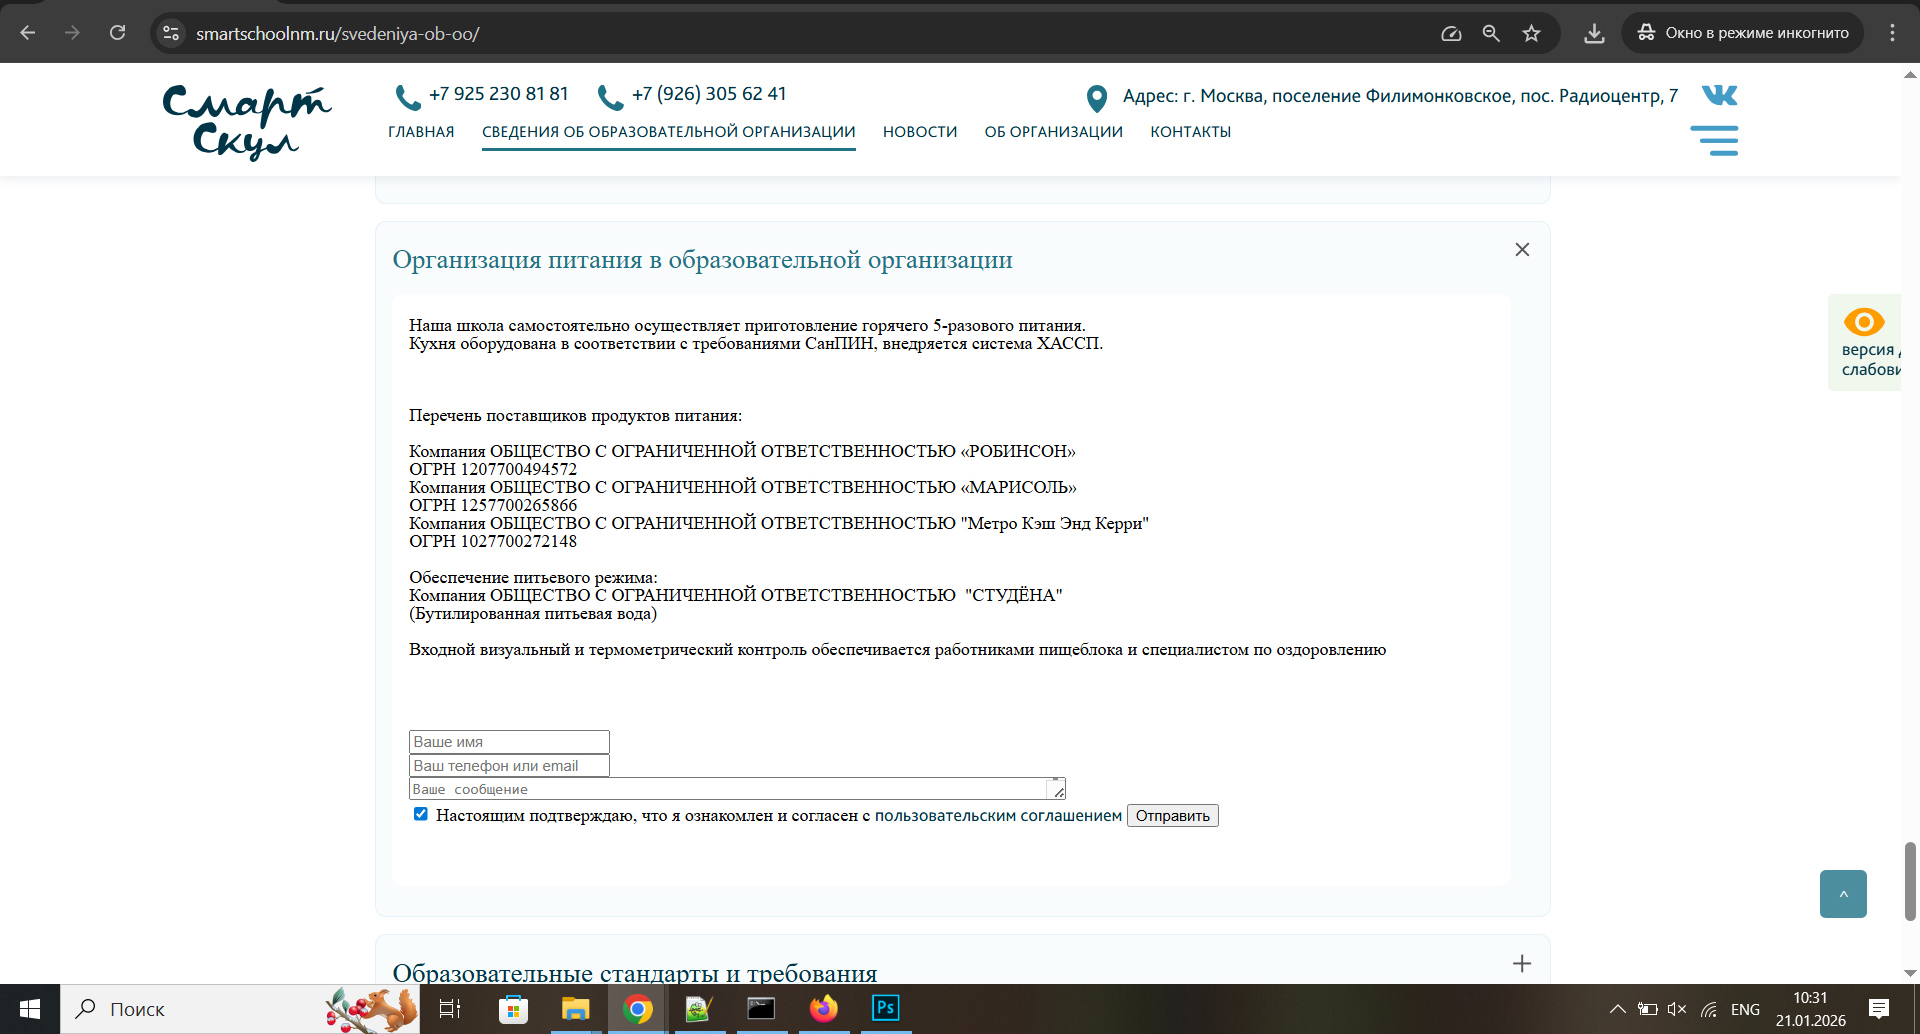This screenshot has height=1034, width=1920.
Task: Click the Ваше имя input field
Action: [x=509, y=742]
